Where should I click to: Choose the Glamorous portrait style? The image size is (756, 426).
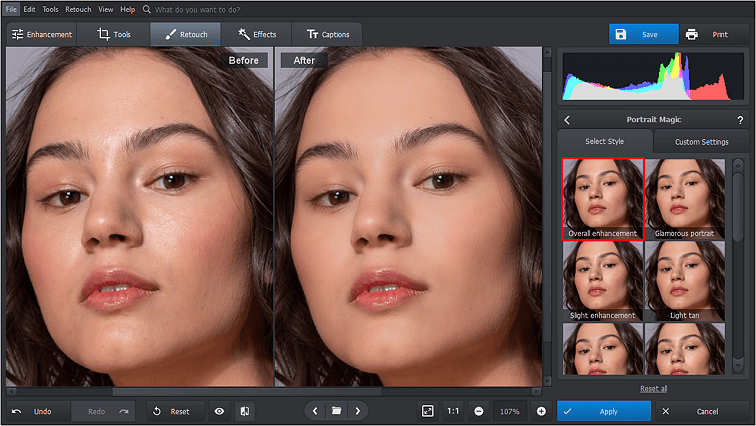685,199
